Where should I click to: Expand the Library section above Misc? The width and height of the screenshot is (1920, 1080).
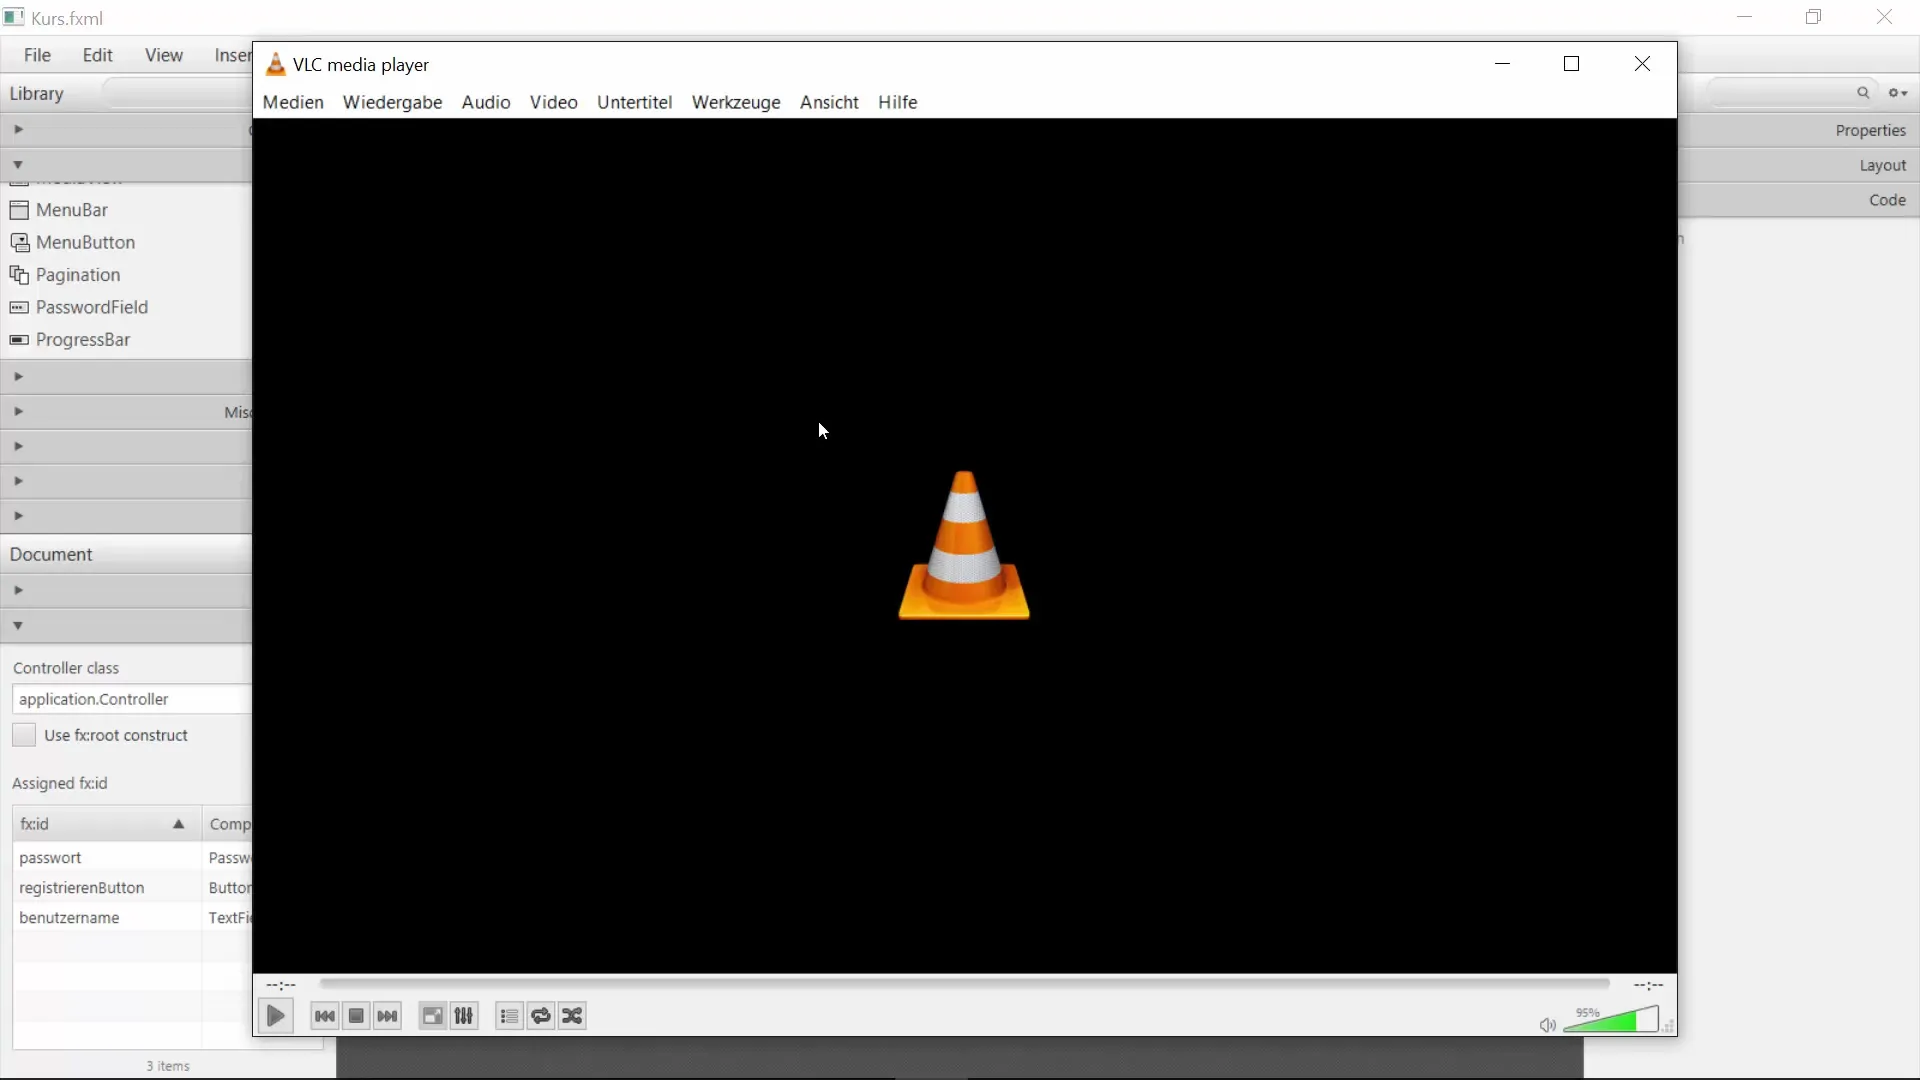pyautogui.click(x=18, y=376)
